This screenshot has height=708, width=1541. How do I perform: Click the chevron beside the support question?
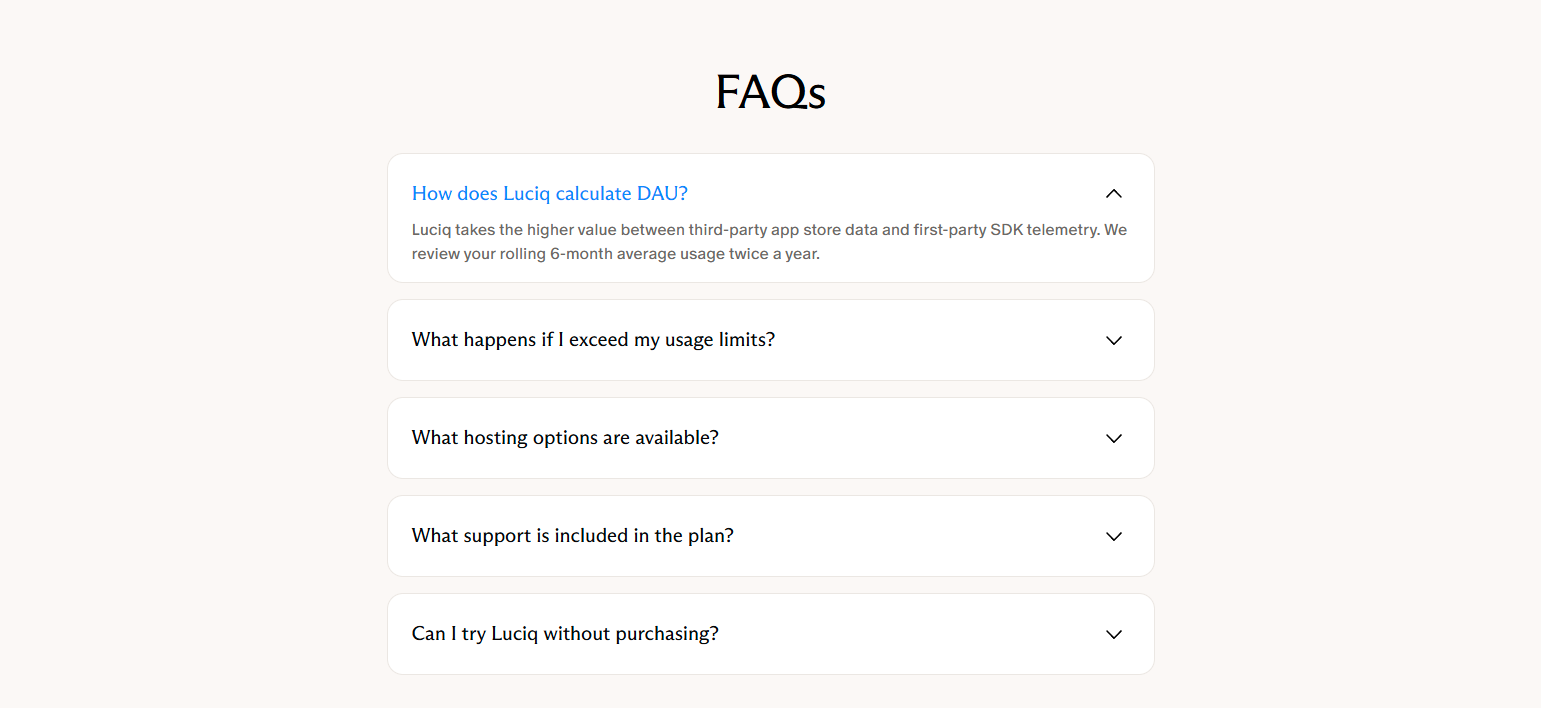tap(1113, 536)
